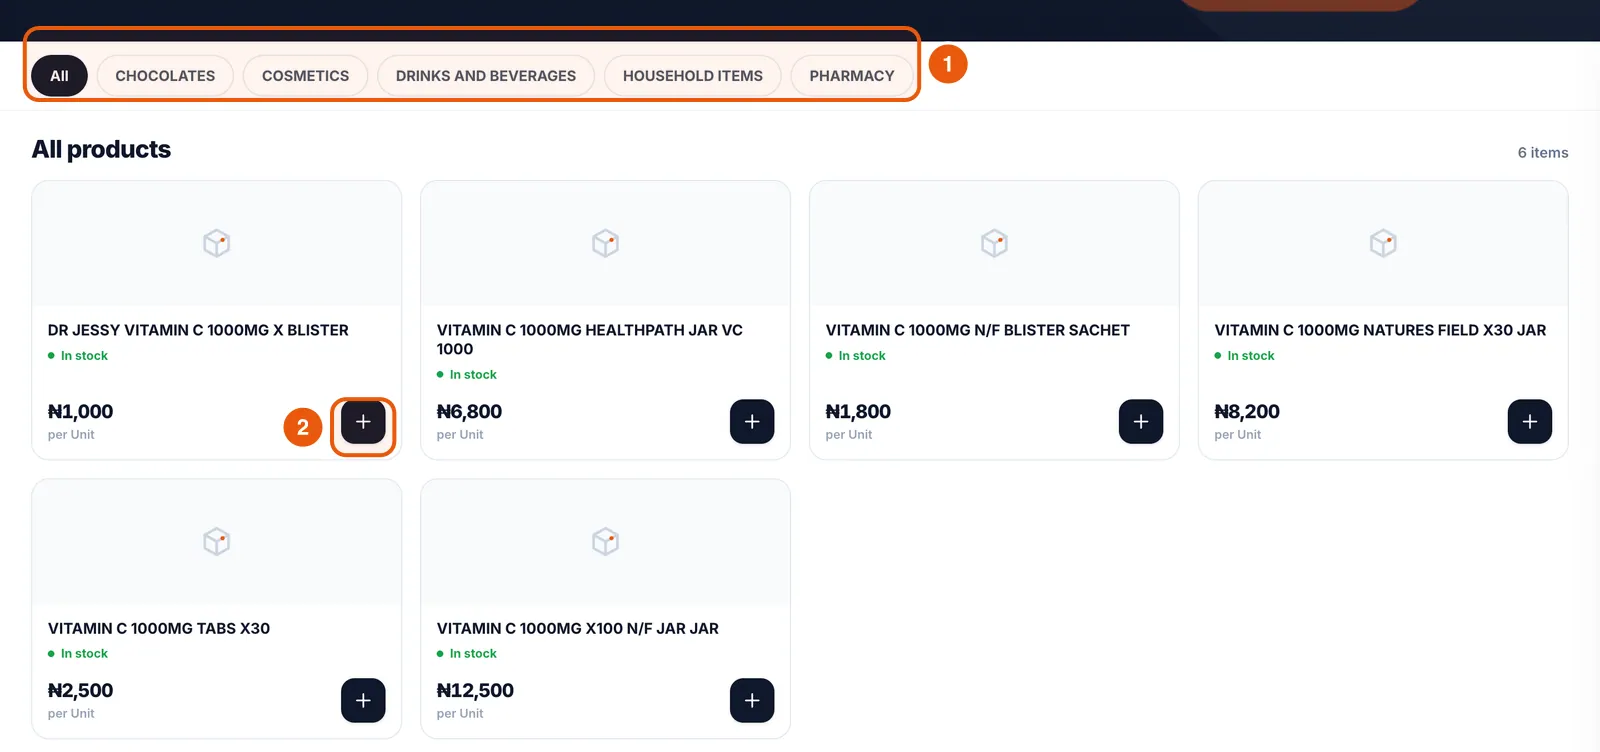1600x752 pixels.
Task: Click VITAMIN C 1000MG N/F BLISTER SACHET title
Action: tap(978, 330)
